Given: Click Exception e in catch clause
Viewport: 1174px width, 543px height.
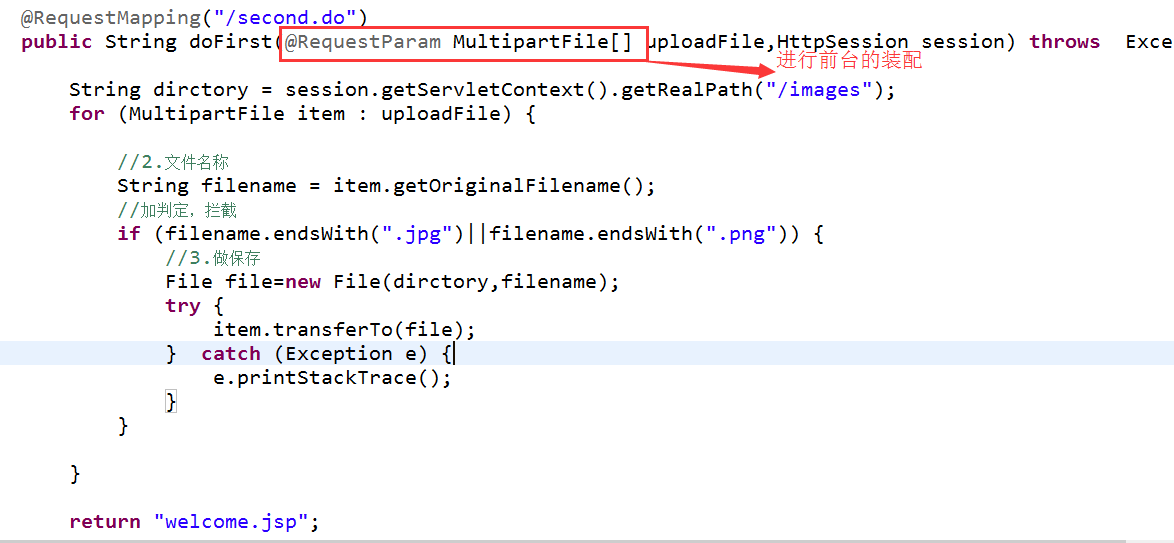Looking at the screenshot, I should coord(351,354).
